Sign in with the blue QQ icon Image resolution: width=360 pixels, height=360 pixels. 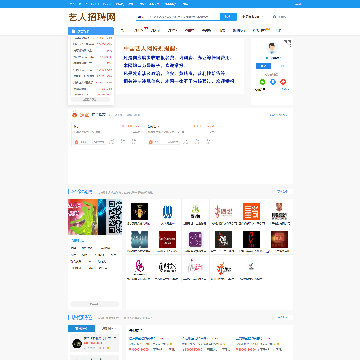[x=273, y=82]
